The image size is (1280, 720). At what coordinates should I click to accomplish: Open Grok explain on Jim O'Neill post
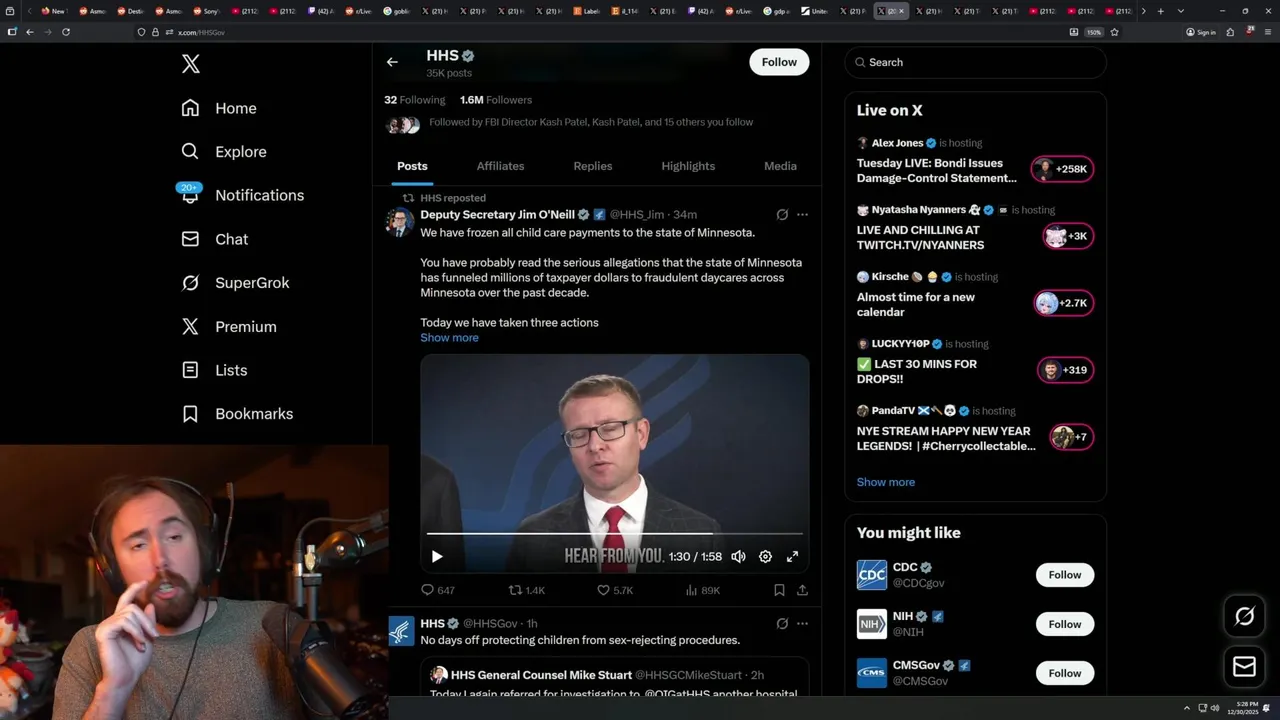point(782,215)
